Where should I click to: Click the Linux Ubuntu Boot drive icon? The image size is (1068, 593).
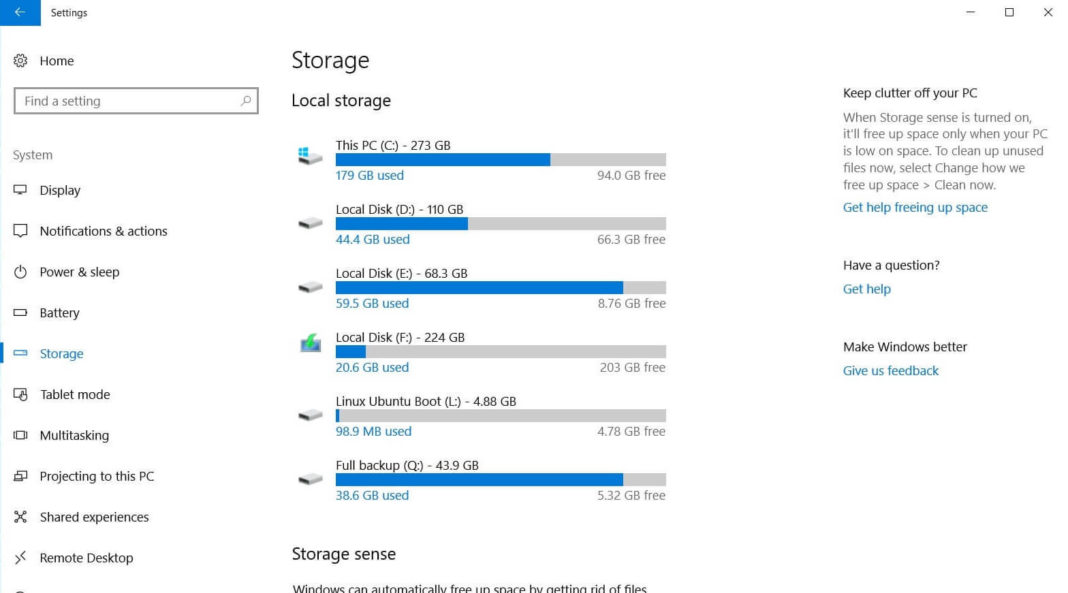pyautogui.click(x=309, y=414)
